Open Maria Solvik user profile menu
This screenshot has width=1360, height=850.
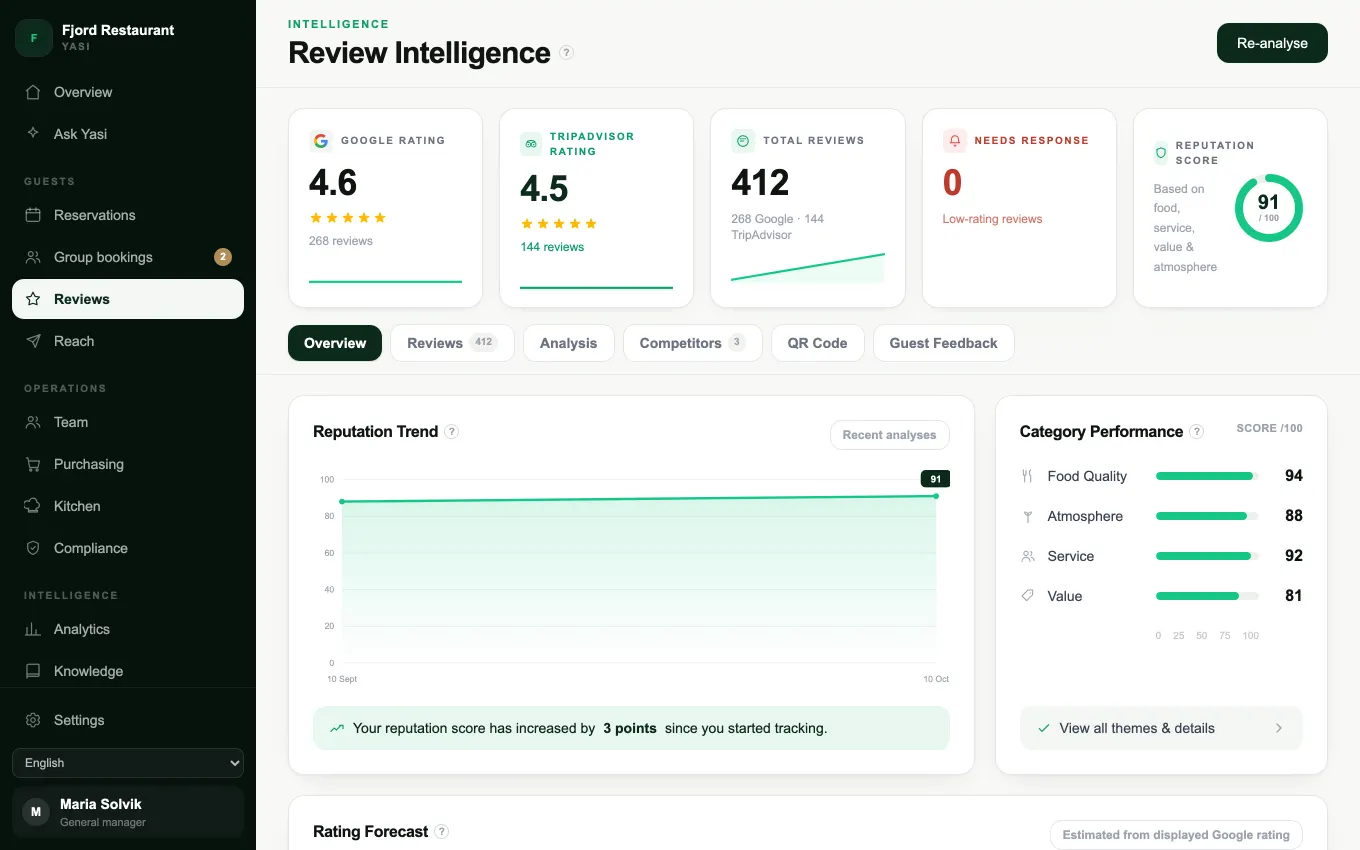pos(128,812)
